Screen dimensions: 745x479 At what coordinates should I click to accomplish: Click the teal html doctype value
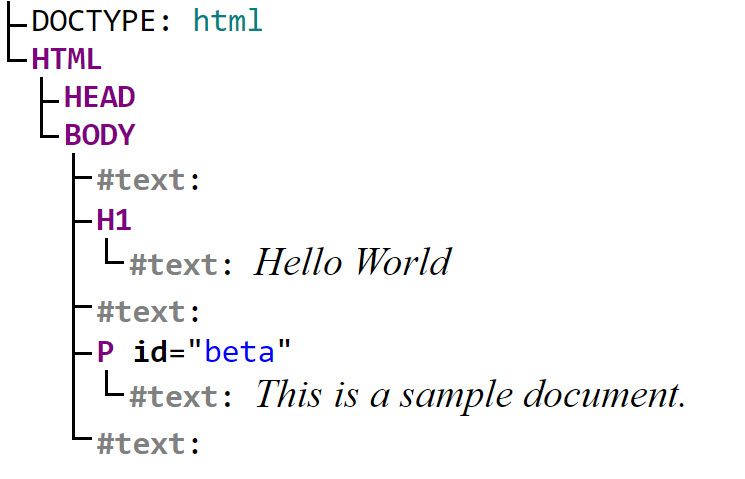pyautogui.click(x=228, y=21)
